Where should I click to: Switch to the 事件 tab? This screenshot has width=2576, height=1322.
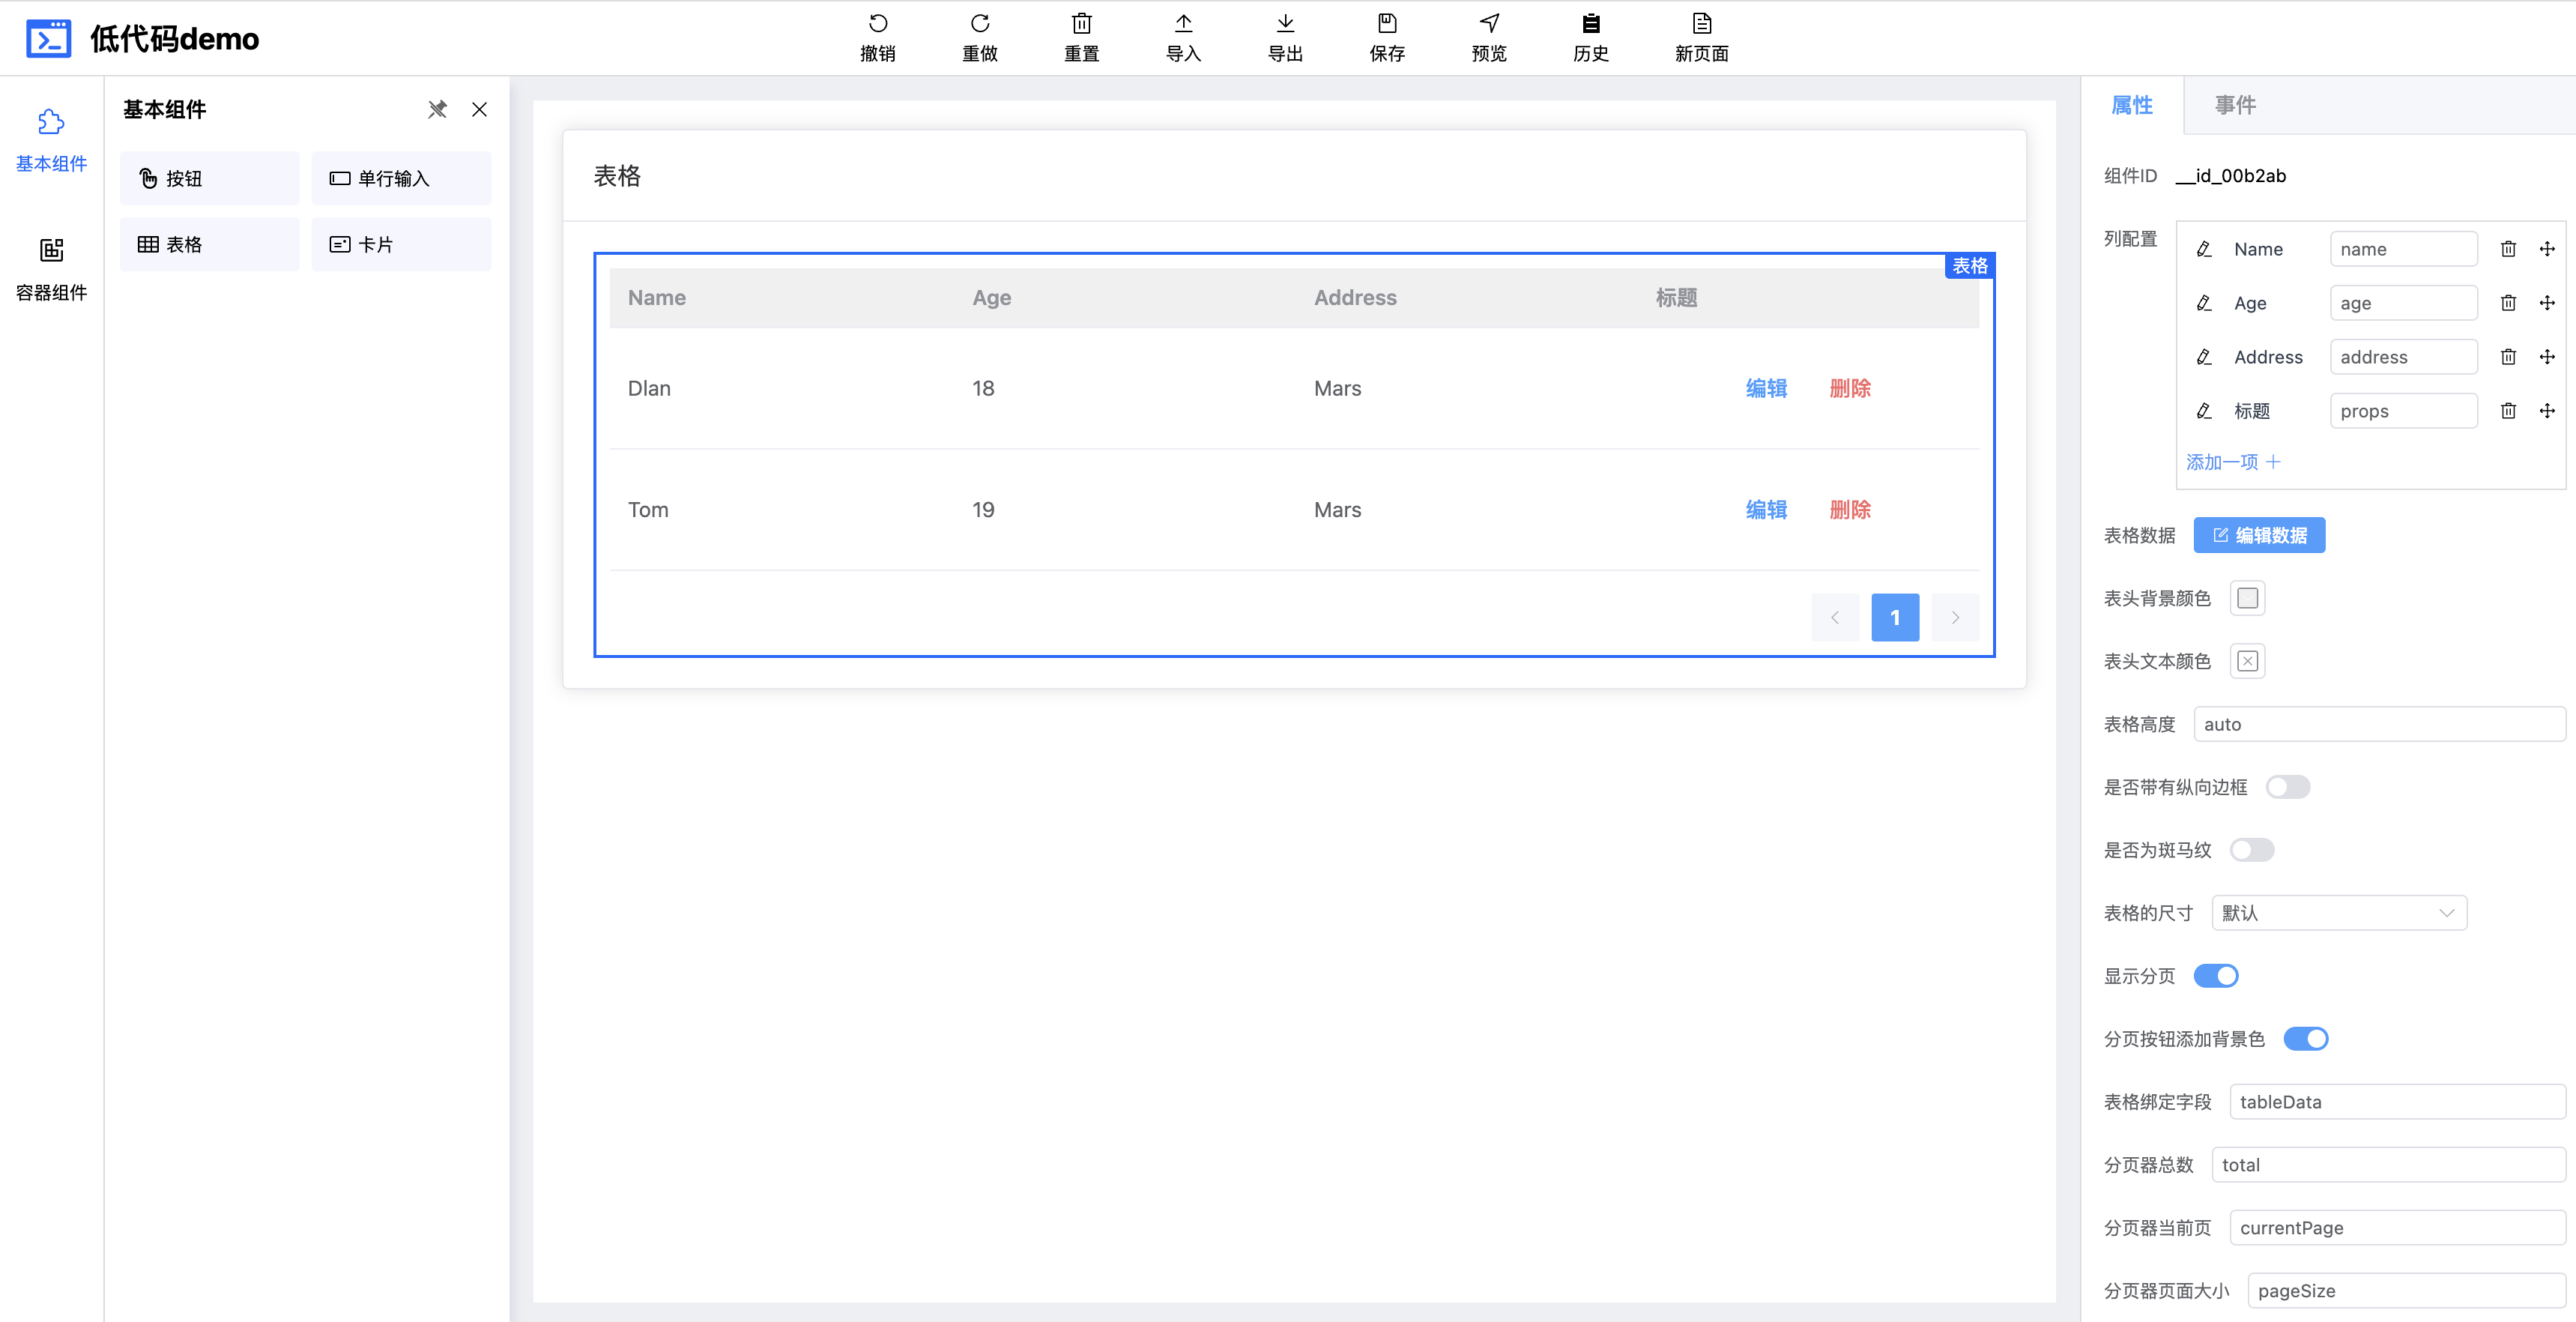click(x=2234, y=105)
